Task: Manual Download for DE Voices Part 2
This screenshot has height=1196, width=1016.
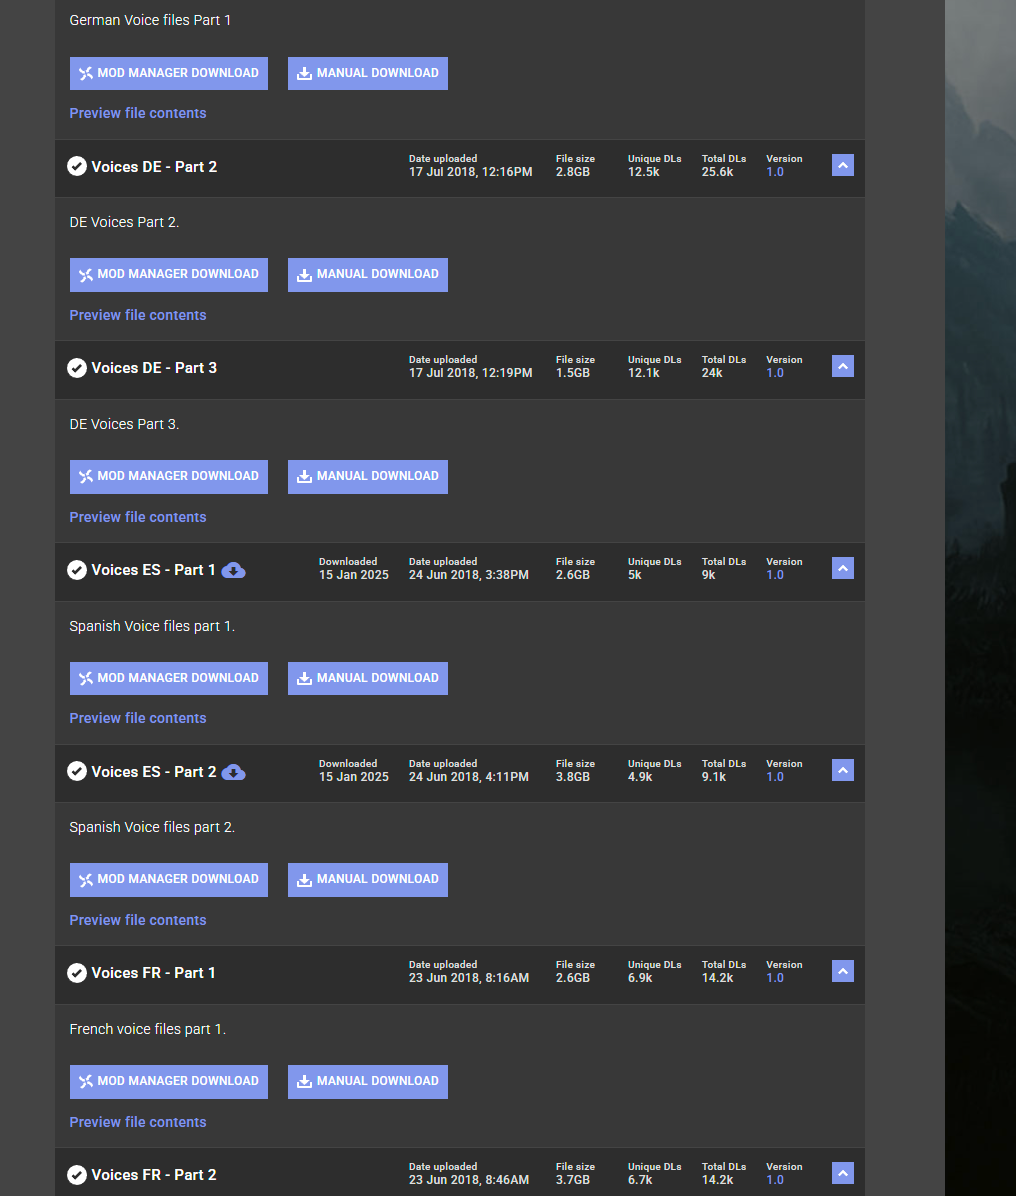Action: [368, 275]
